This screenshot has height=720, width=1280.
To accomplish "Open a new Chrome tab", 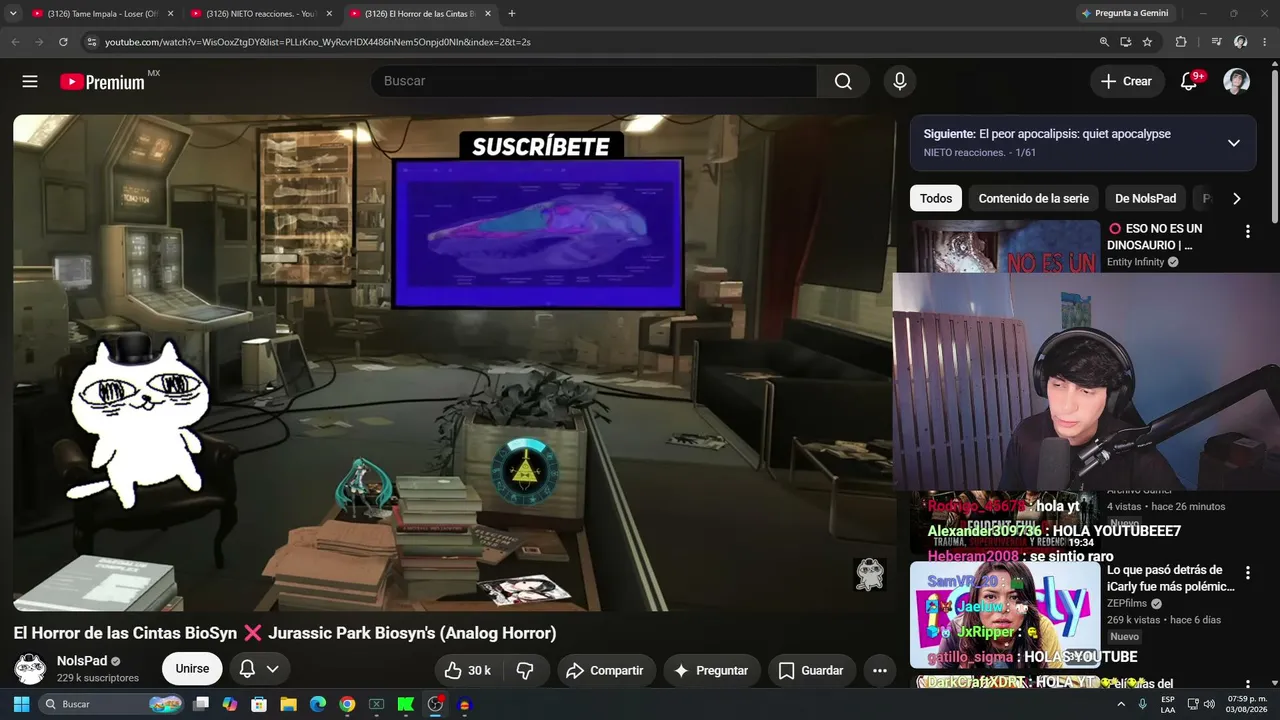I will tap(512, 14).
